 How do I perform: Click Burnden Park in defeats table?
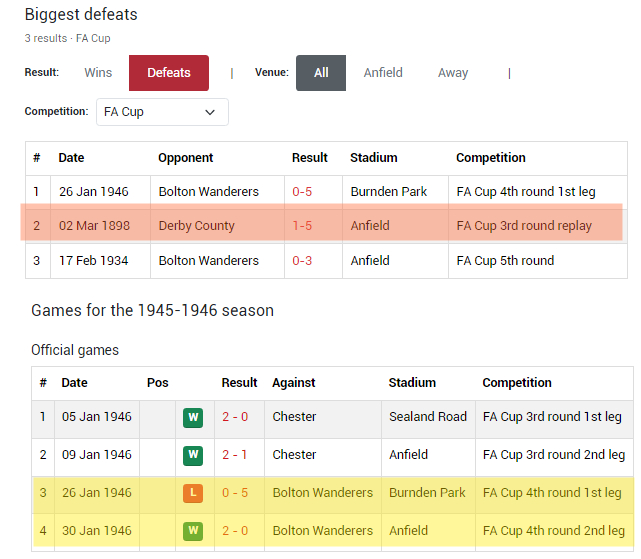tap(388, 191)
